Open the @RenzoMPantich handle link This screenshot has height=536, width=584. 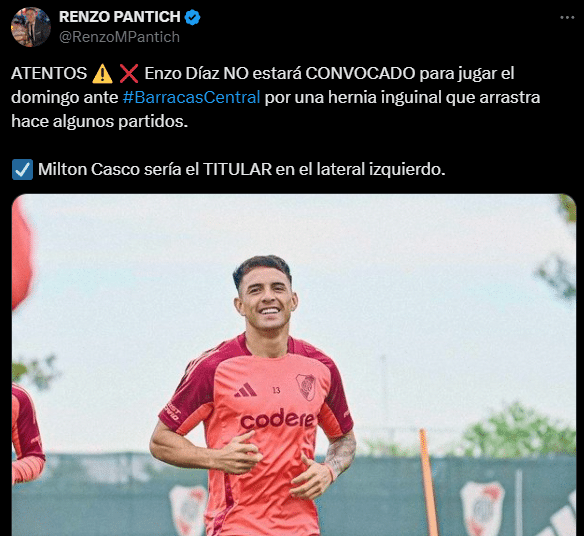pyautogui.click(x=119, y=37)
